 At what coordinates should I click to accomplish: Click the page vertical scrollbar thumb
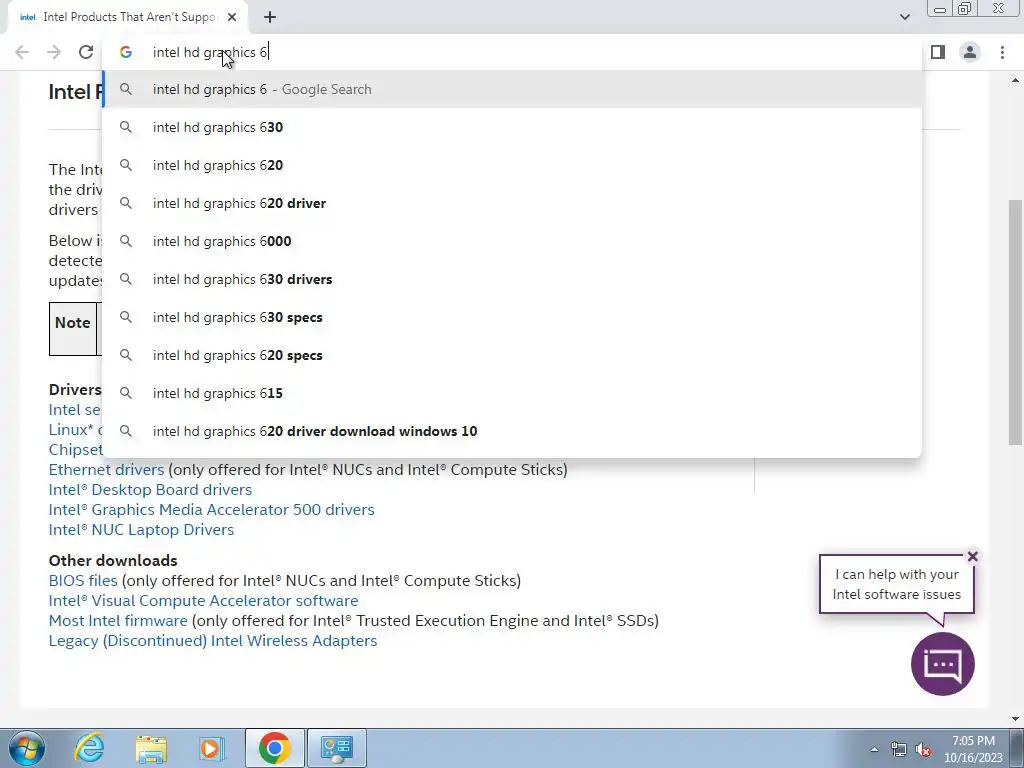tap(1015, 323)
